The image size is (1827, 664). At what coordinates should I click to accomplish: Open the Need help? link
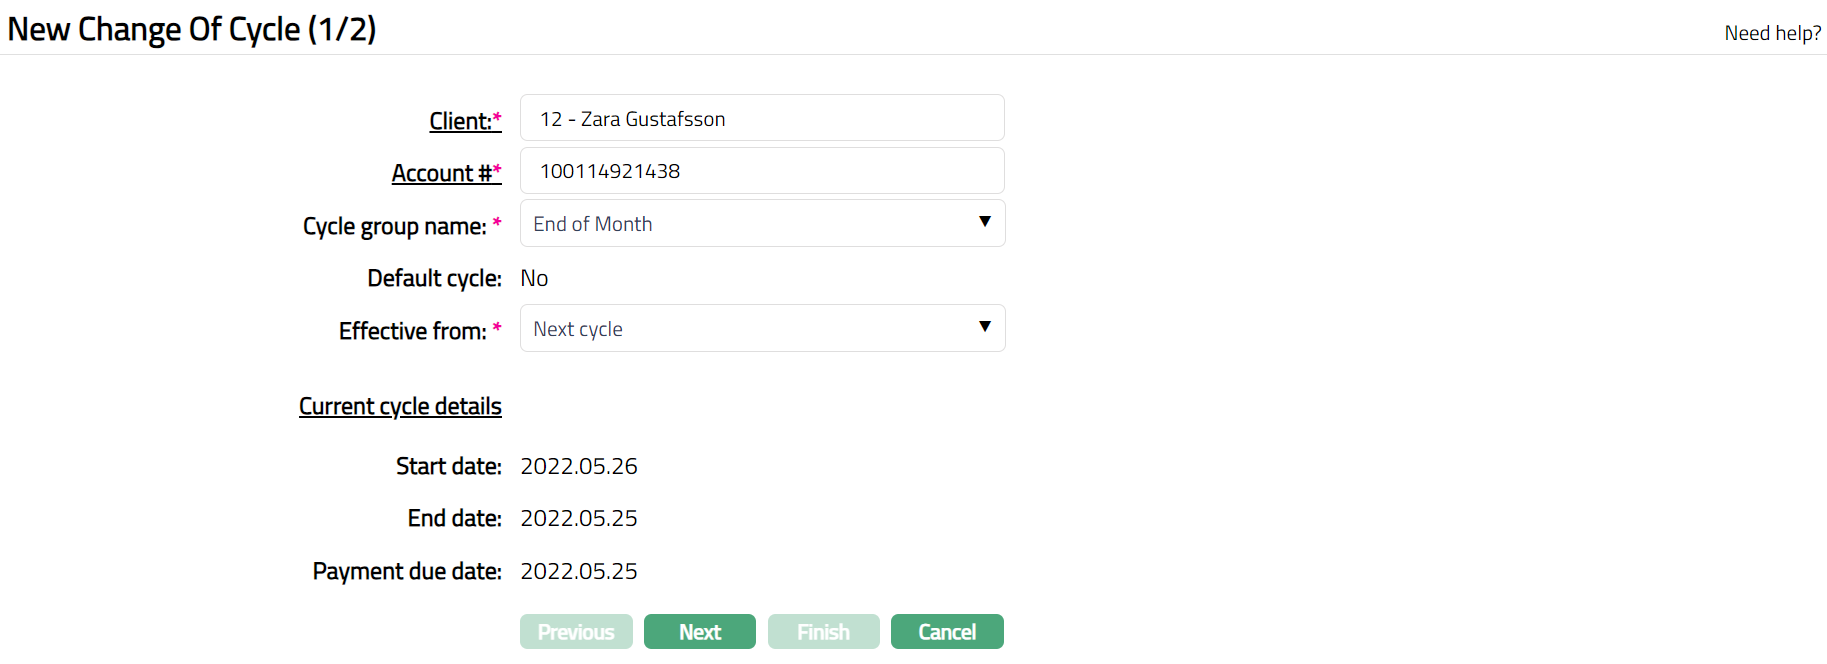1772,33
